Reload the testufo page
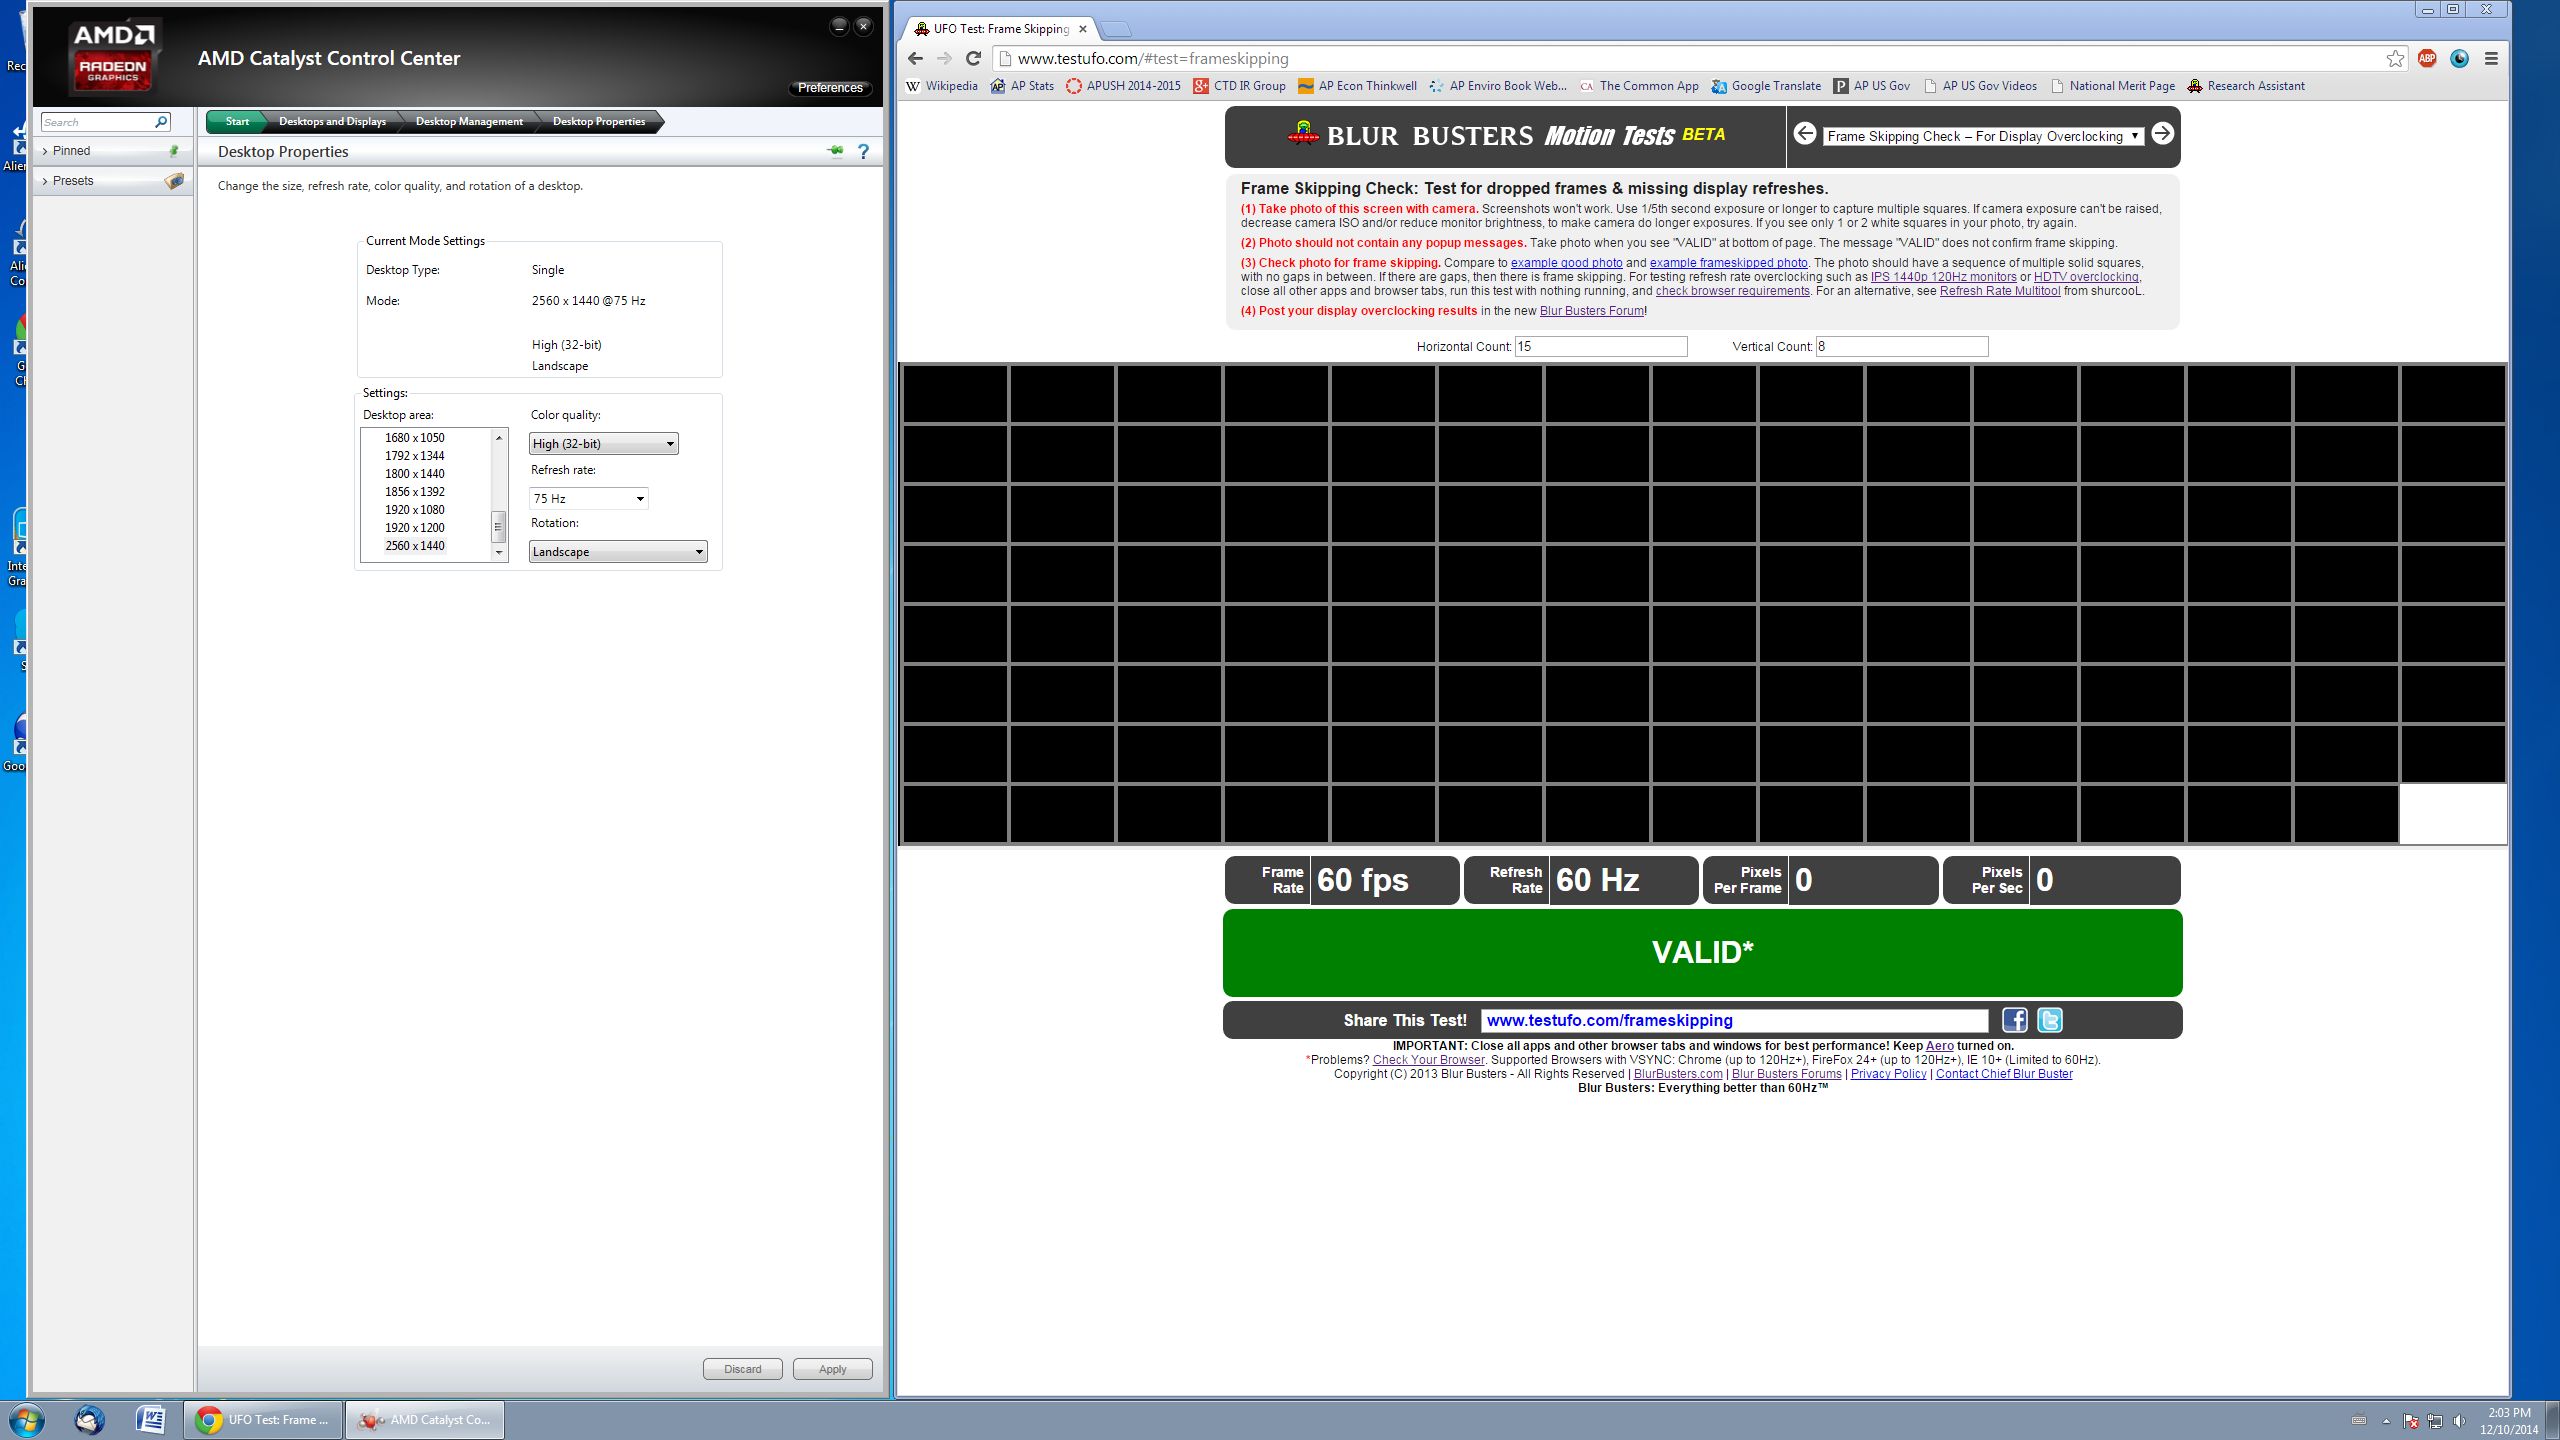Viewport: 2560px width, 1440px height. [x=973, y=59]
